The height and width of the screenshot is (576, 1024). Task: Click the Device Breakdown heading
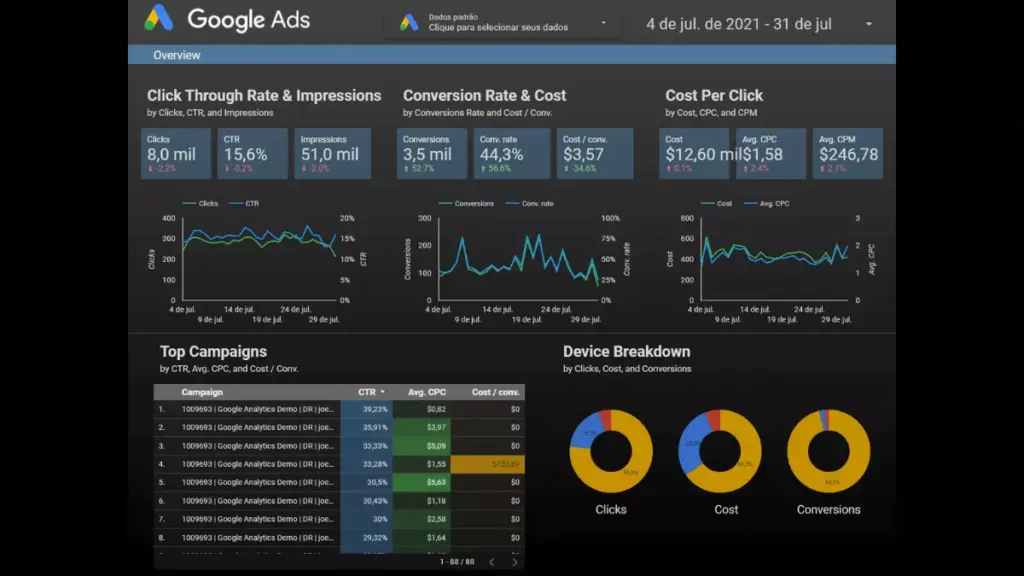tap(626, 351)
